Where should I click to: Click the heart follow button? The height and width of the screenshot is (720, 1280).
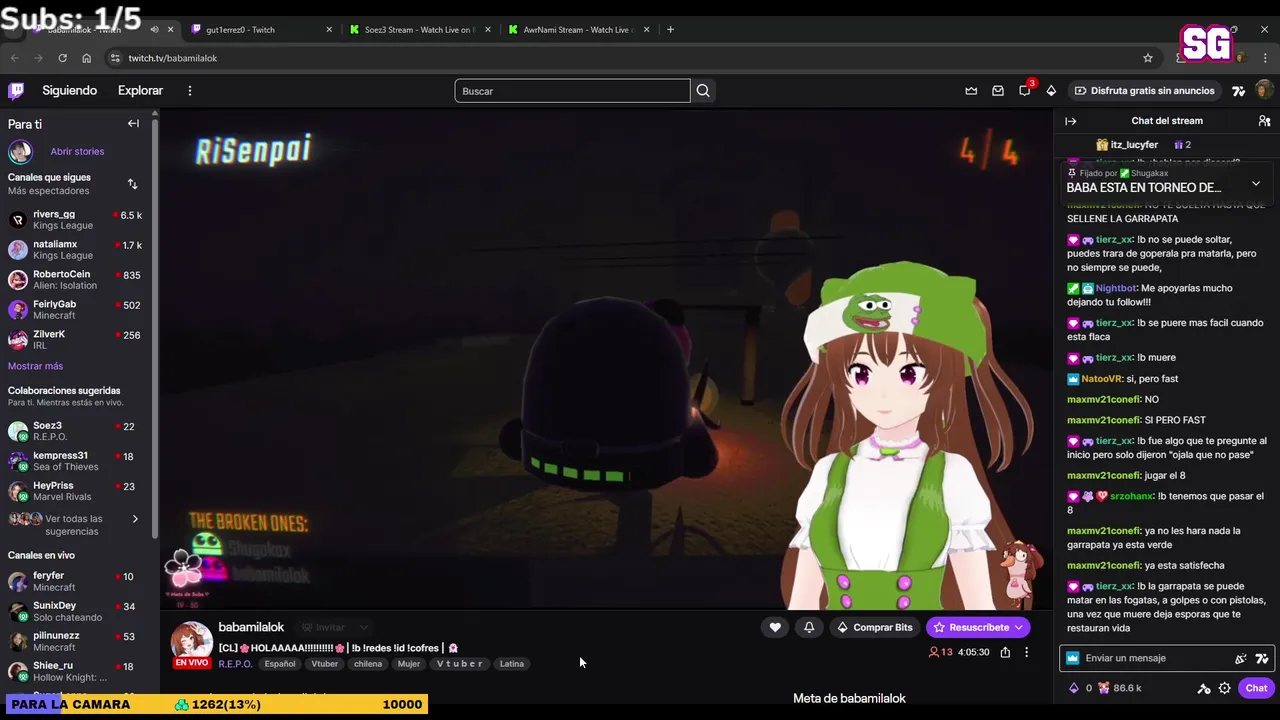pyautogui.click(x=775, y=627)
